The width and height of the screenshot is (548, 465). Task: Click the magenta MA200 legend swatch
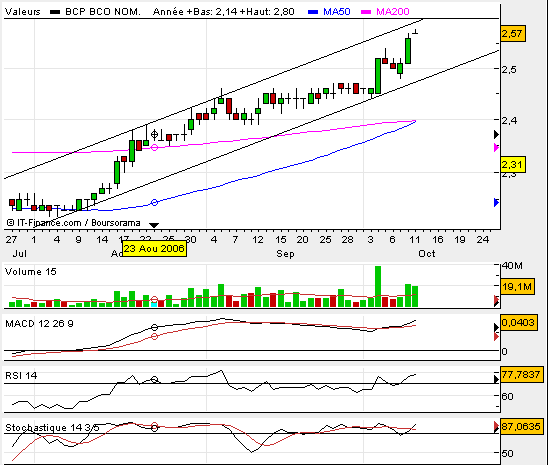[366, 12]
